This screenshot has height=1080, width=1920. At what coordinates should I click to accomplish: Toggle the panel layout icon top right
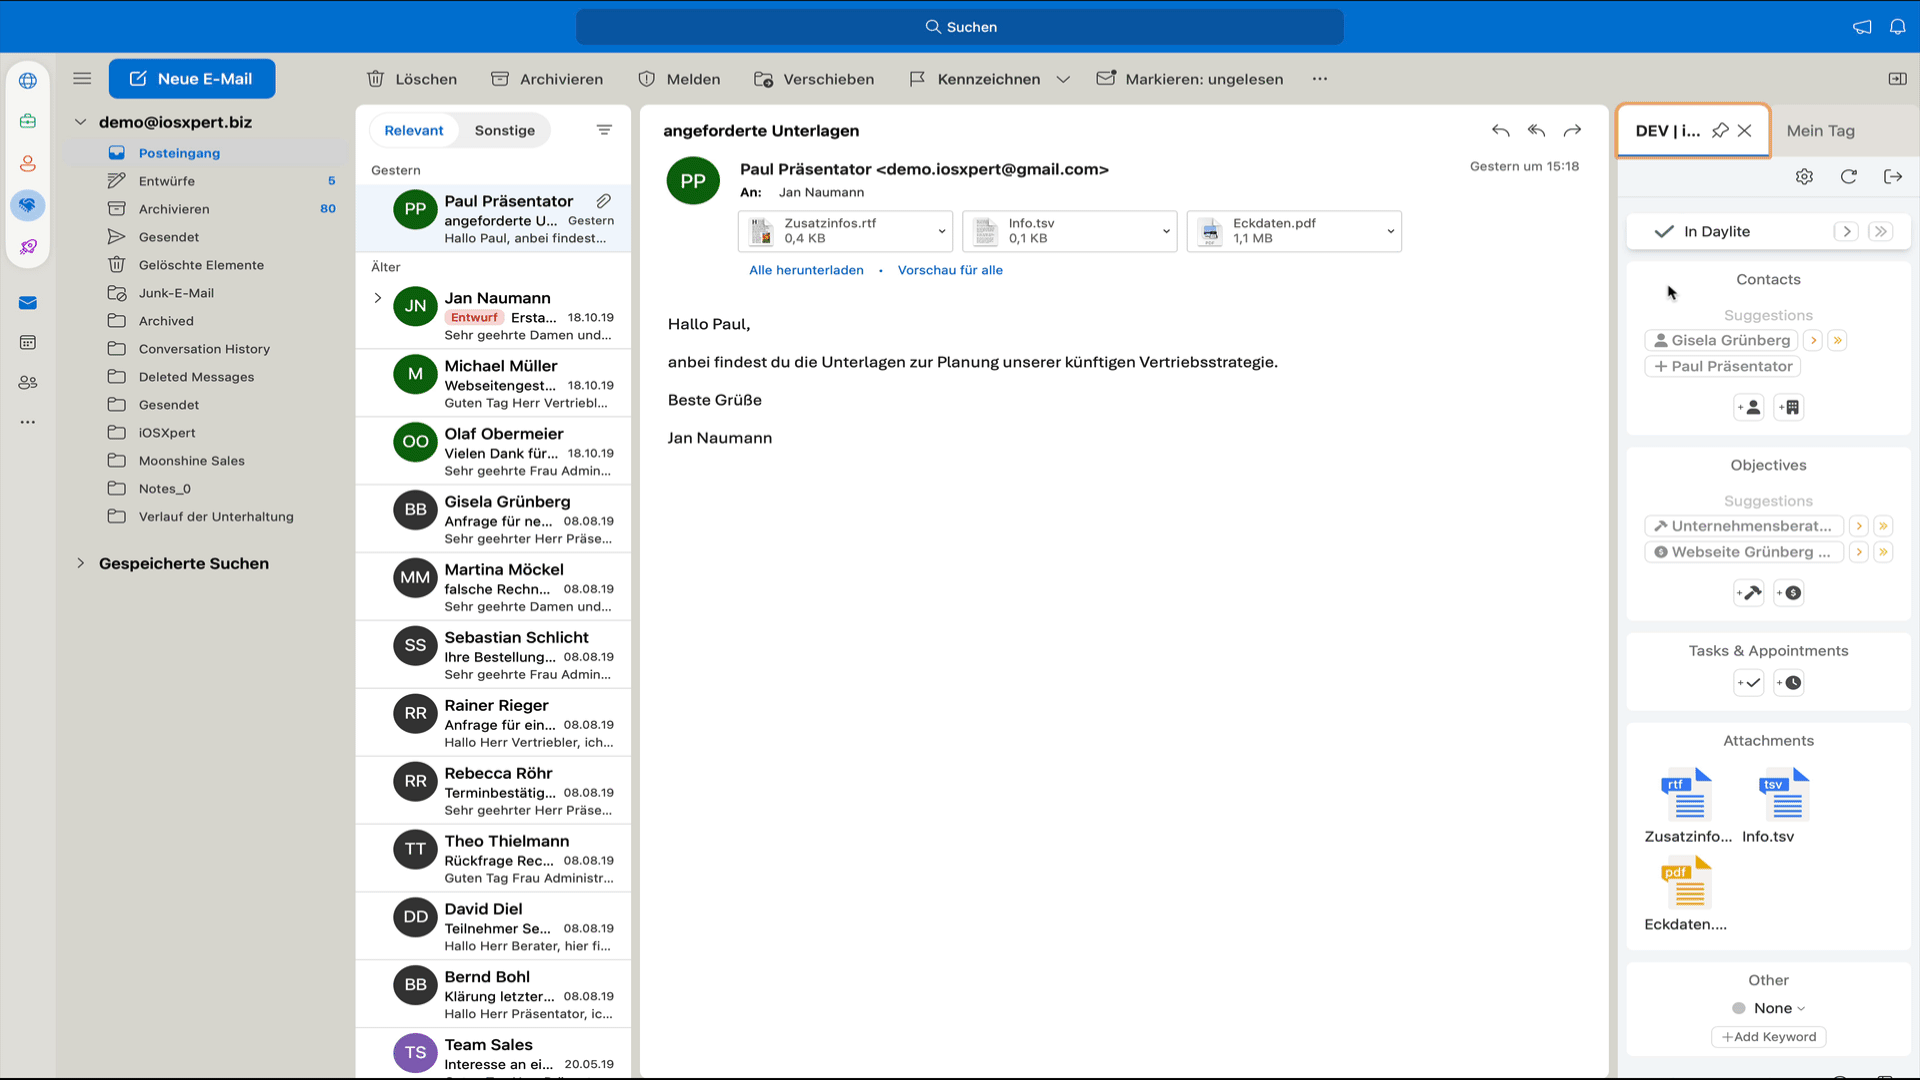pyautogui.click(x=1897, y=78)
